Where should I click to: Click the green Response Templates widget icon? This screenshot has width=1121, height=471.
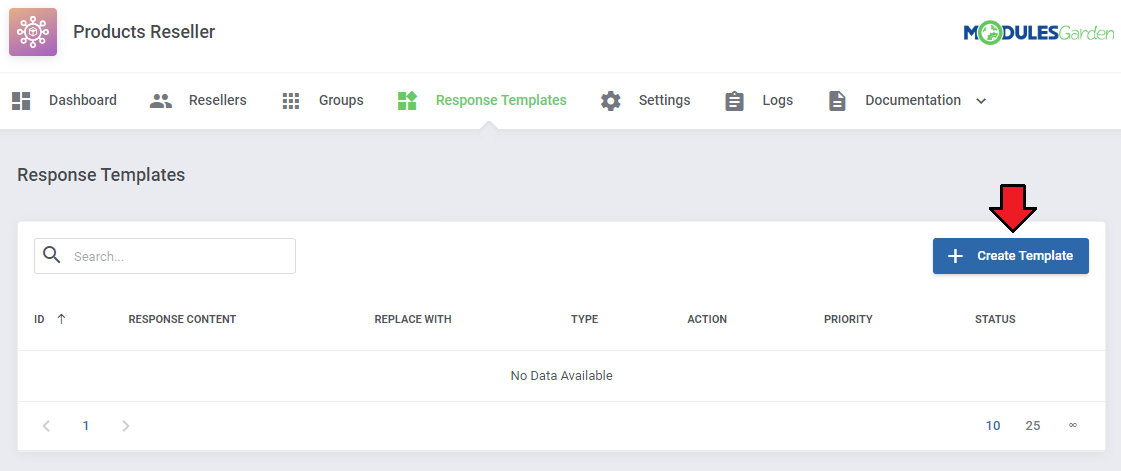pos(407,101)
